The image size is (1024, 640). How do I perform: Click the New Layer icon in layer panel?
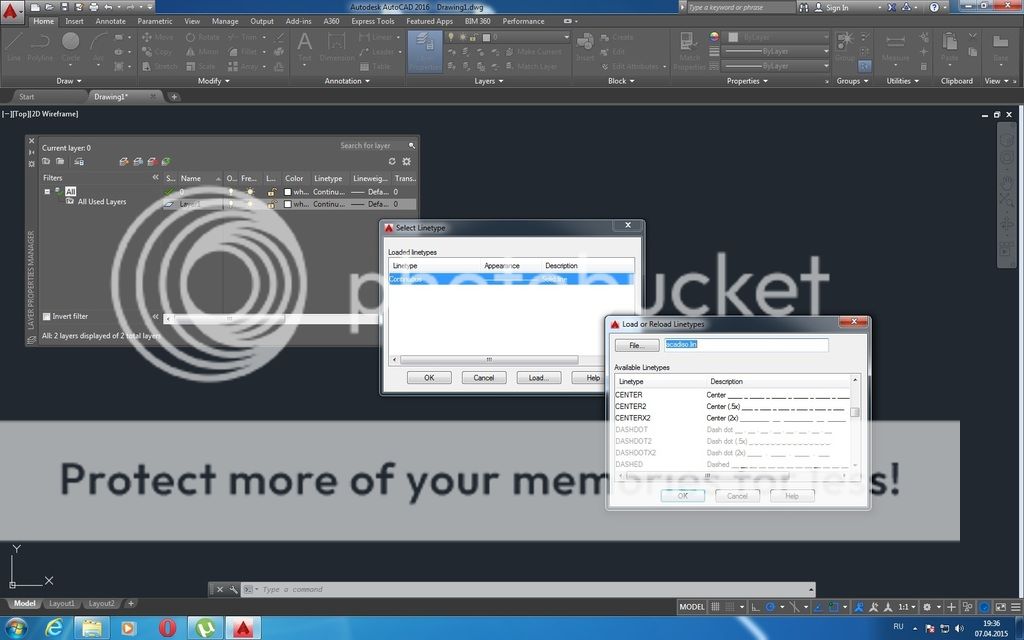coord(123,161)
